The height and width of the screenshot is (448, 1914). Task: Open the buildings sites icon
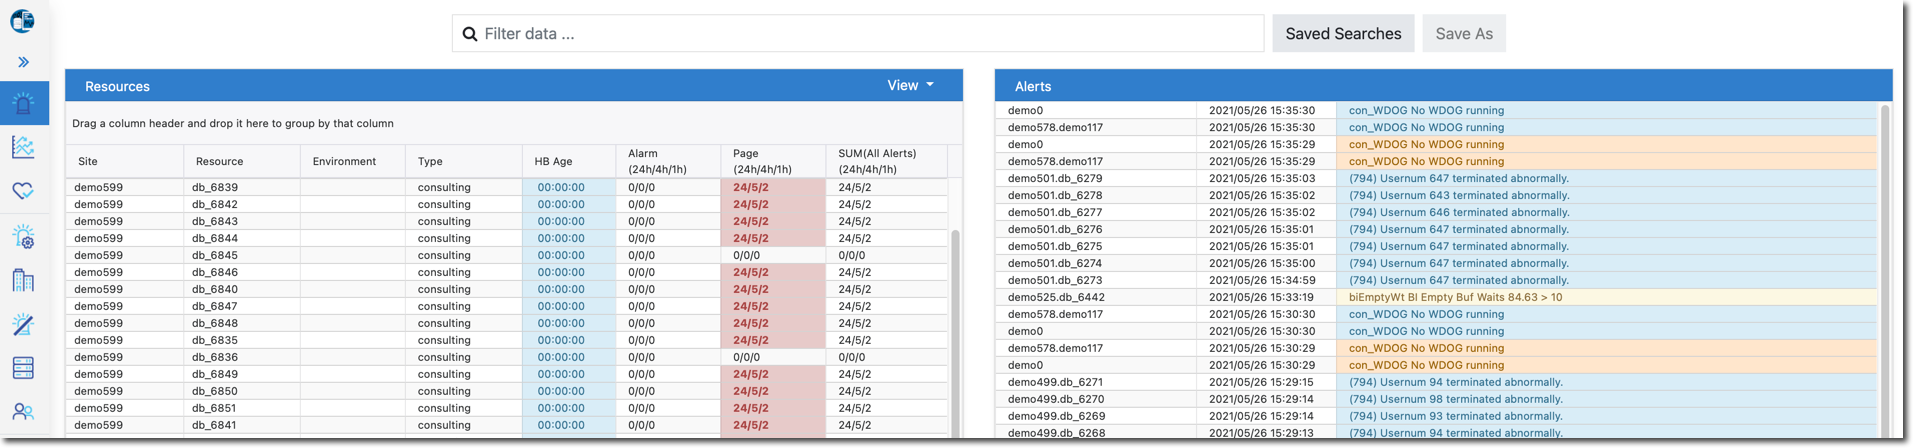(23, 280)
